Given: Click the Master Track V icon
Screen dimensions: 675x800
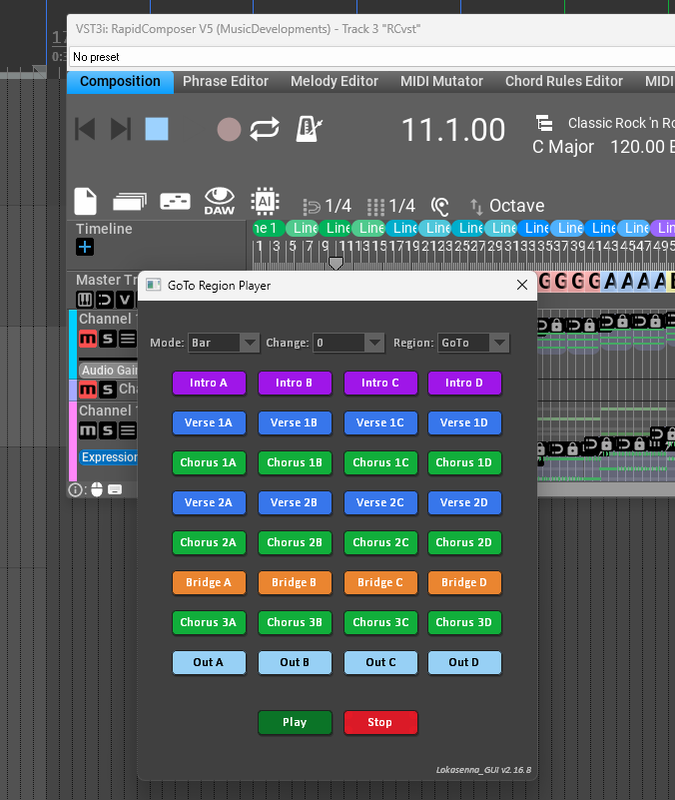Looking at the screenshot, I should point(124,299).
